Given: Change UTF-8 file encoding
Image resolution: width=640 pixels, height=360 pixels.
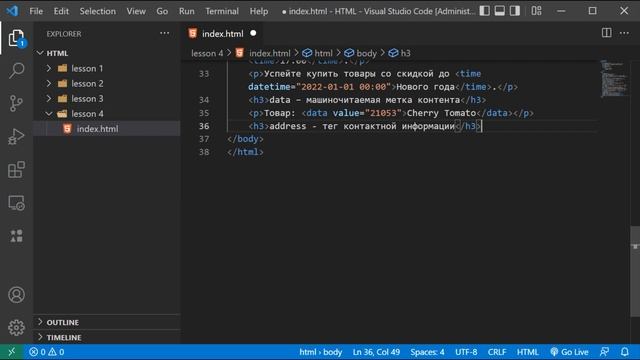Looking at the screenshot, I should click(x=466, y=352).
